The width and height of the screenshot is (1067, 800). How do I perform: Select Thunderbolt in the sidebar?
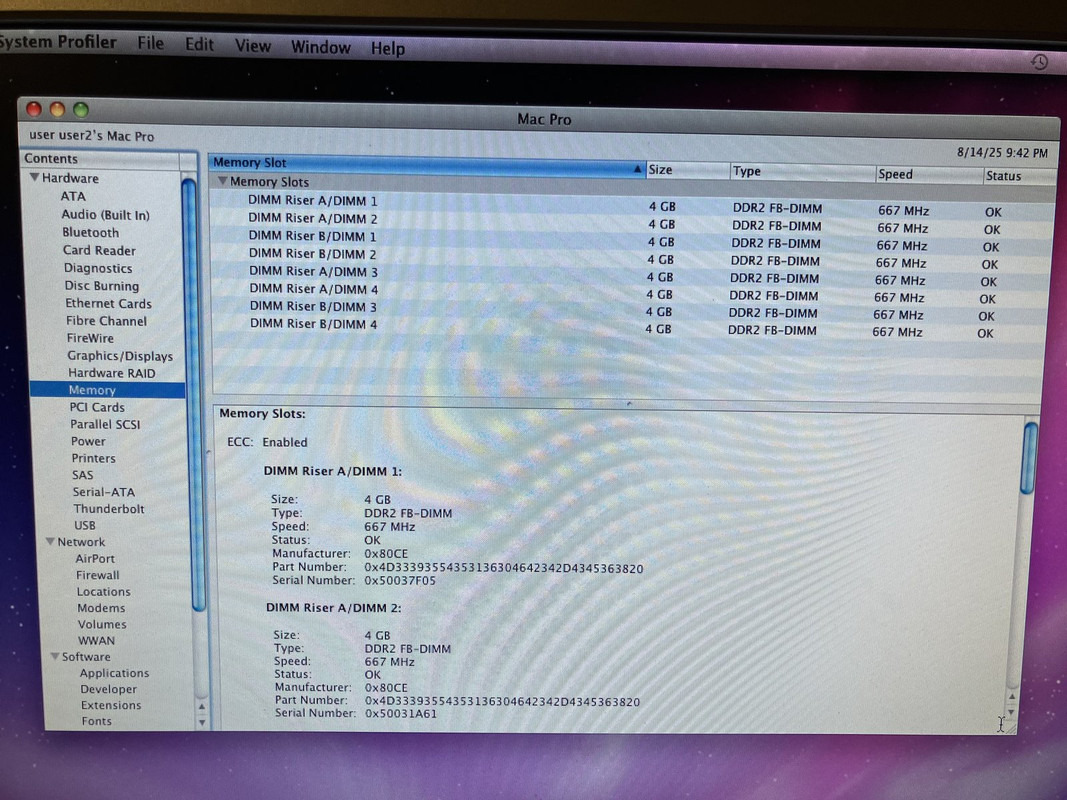109,508
